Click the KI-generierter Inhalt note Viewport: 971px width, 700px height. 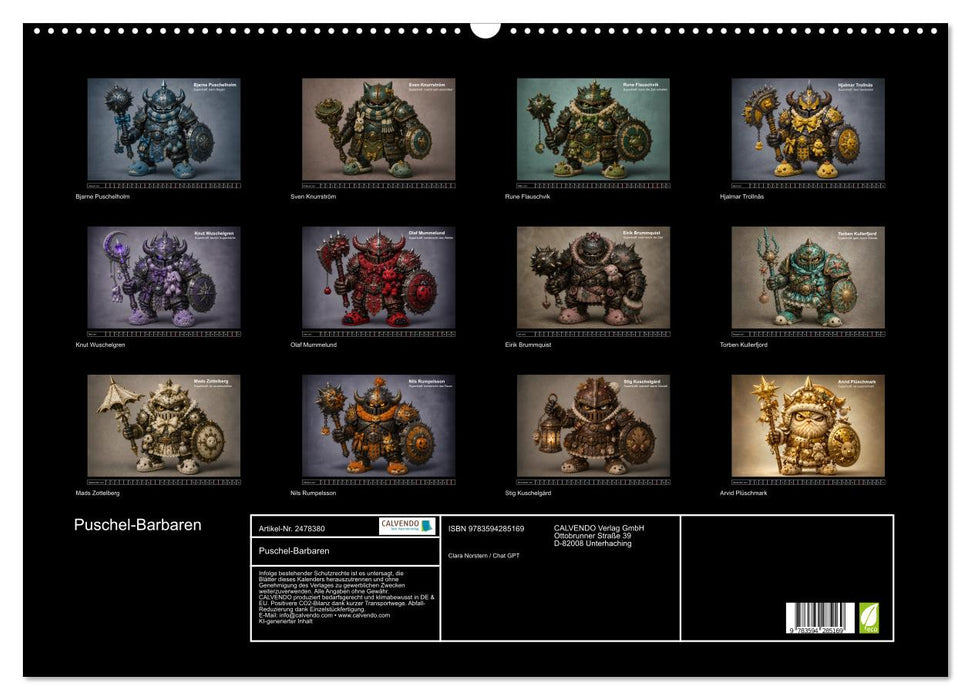pos(285,621)
